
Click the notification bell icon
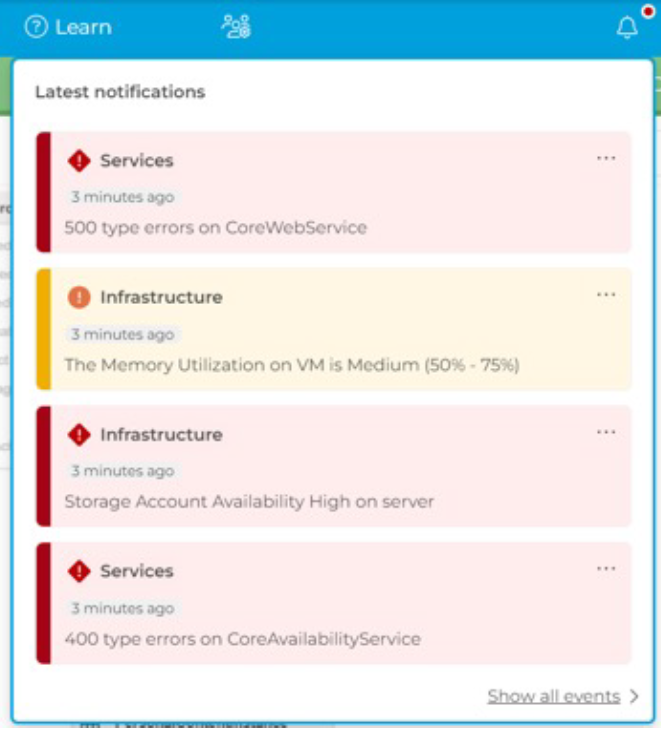click(627, 28)
